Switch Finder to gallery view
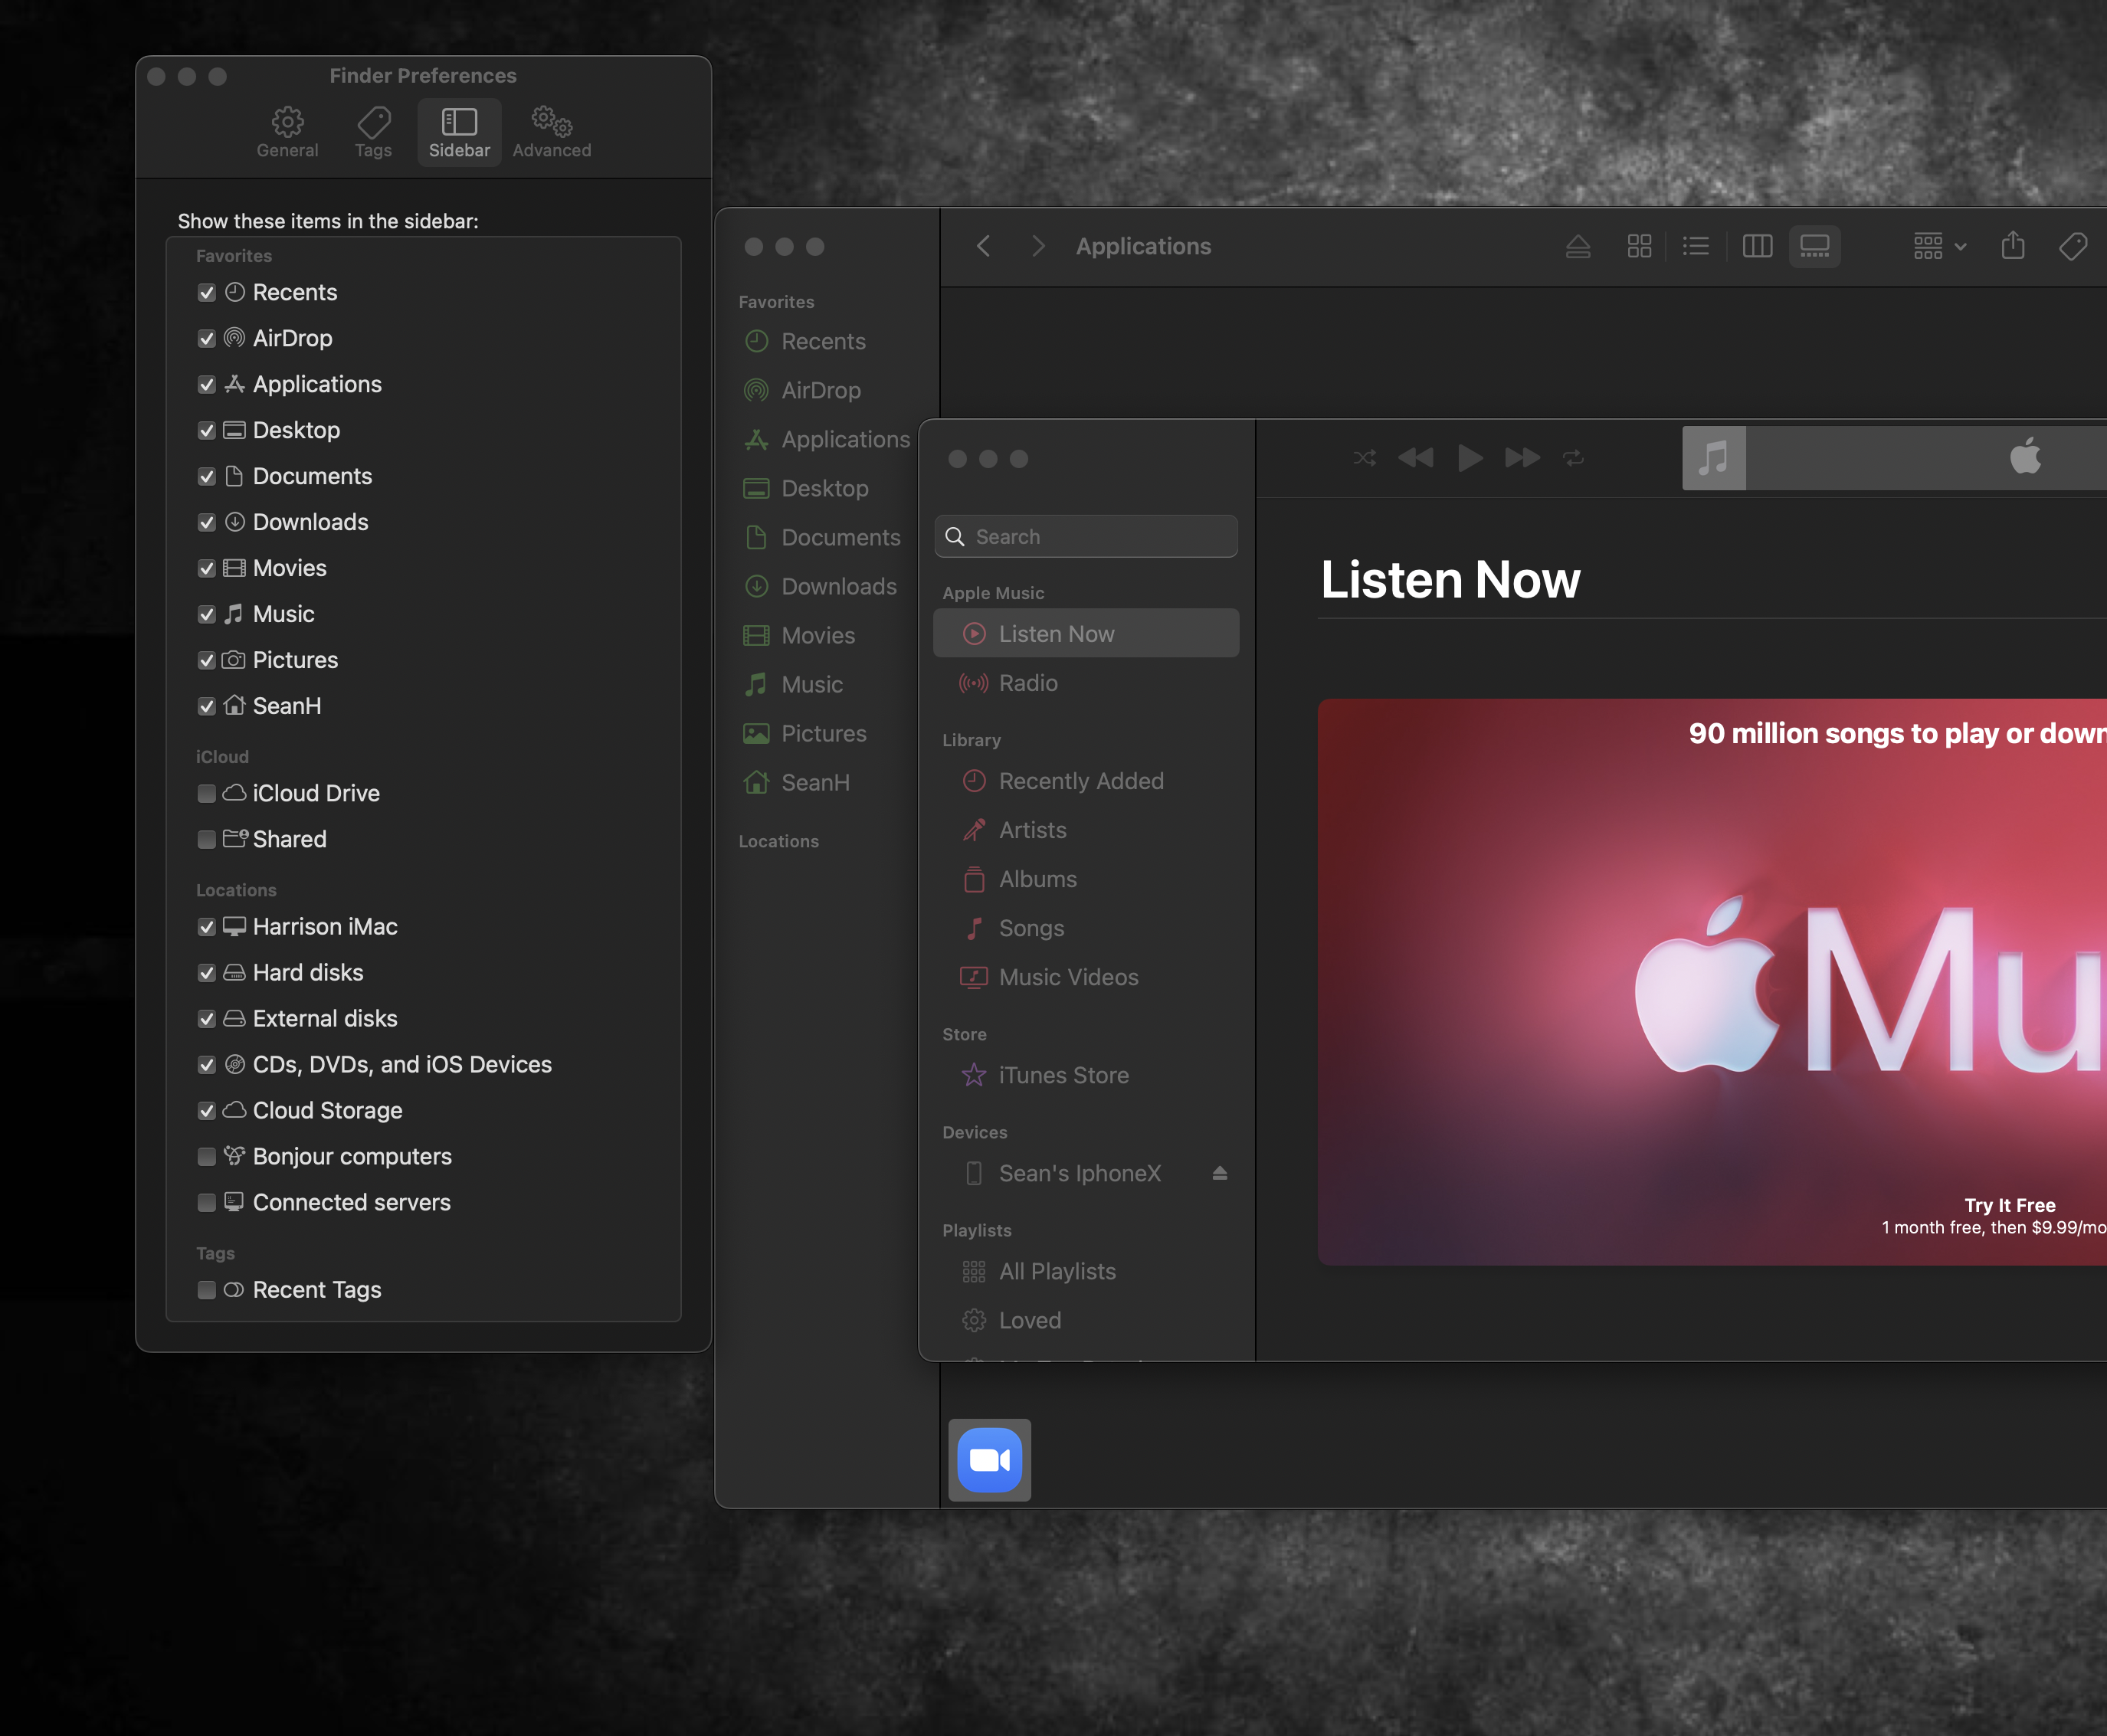 pos(1814,246)
